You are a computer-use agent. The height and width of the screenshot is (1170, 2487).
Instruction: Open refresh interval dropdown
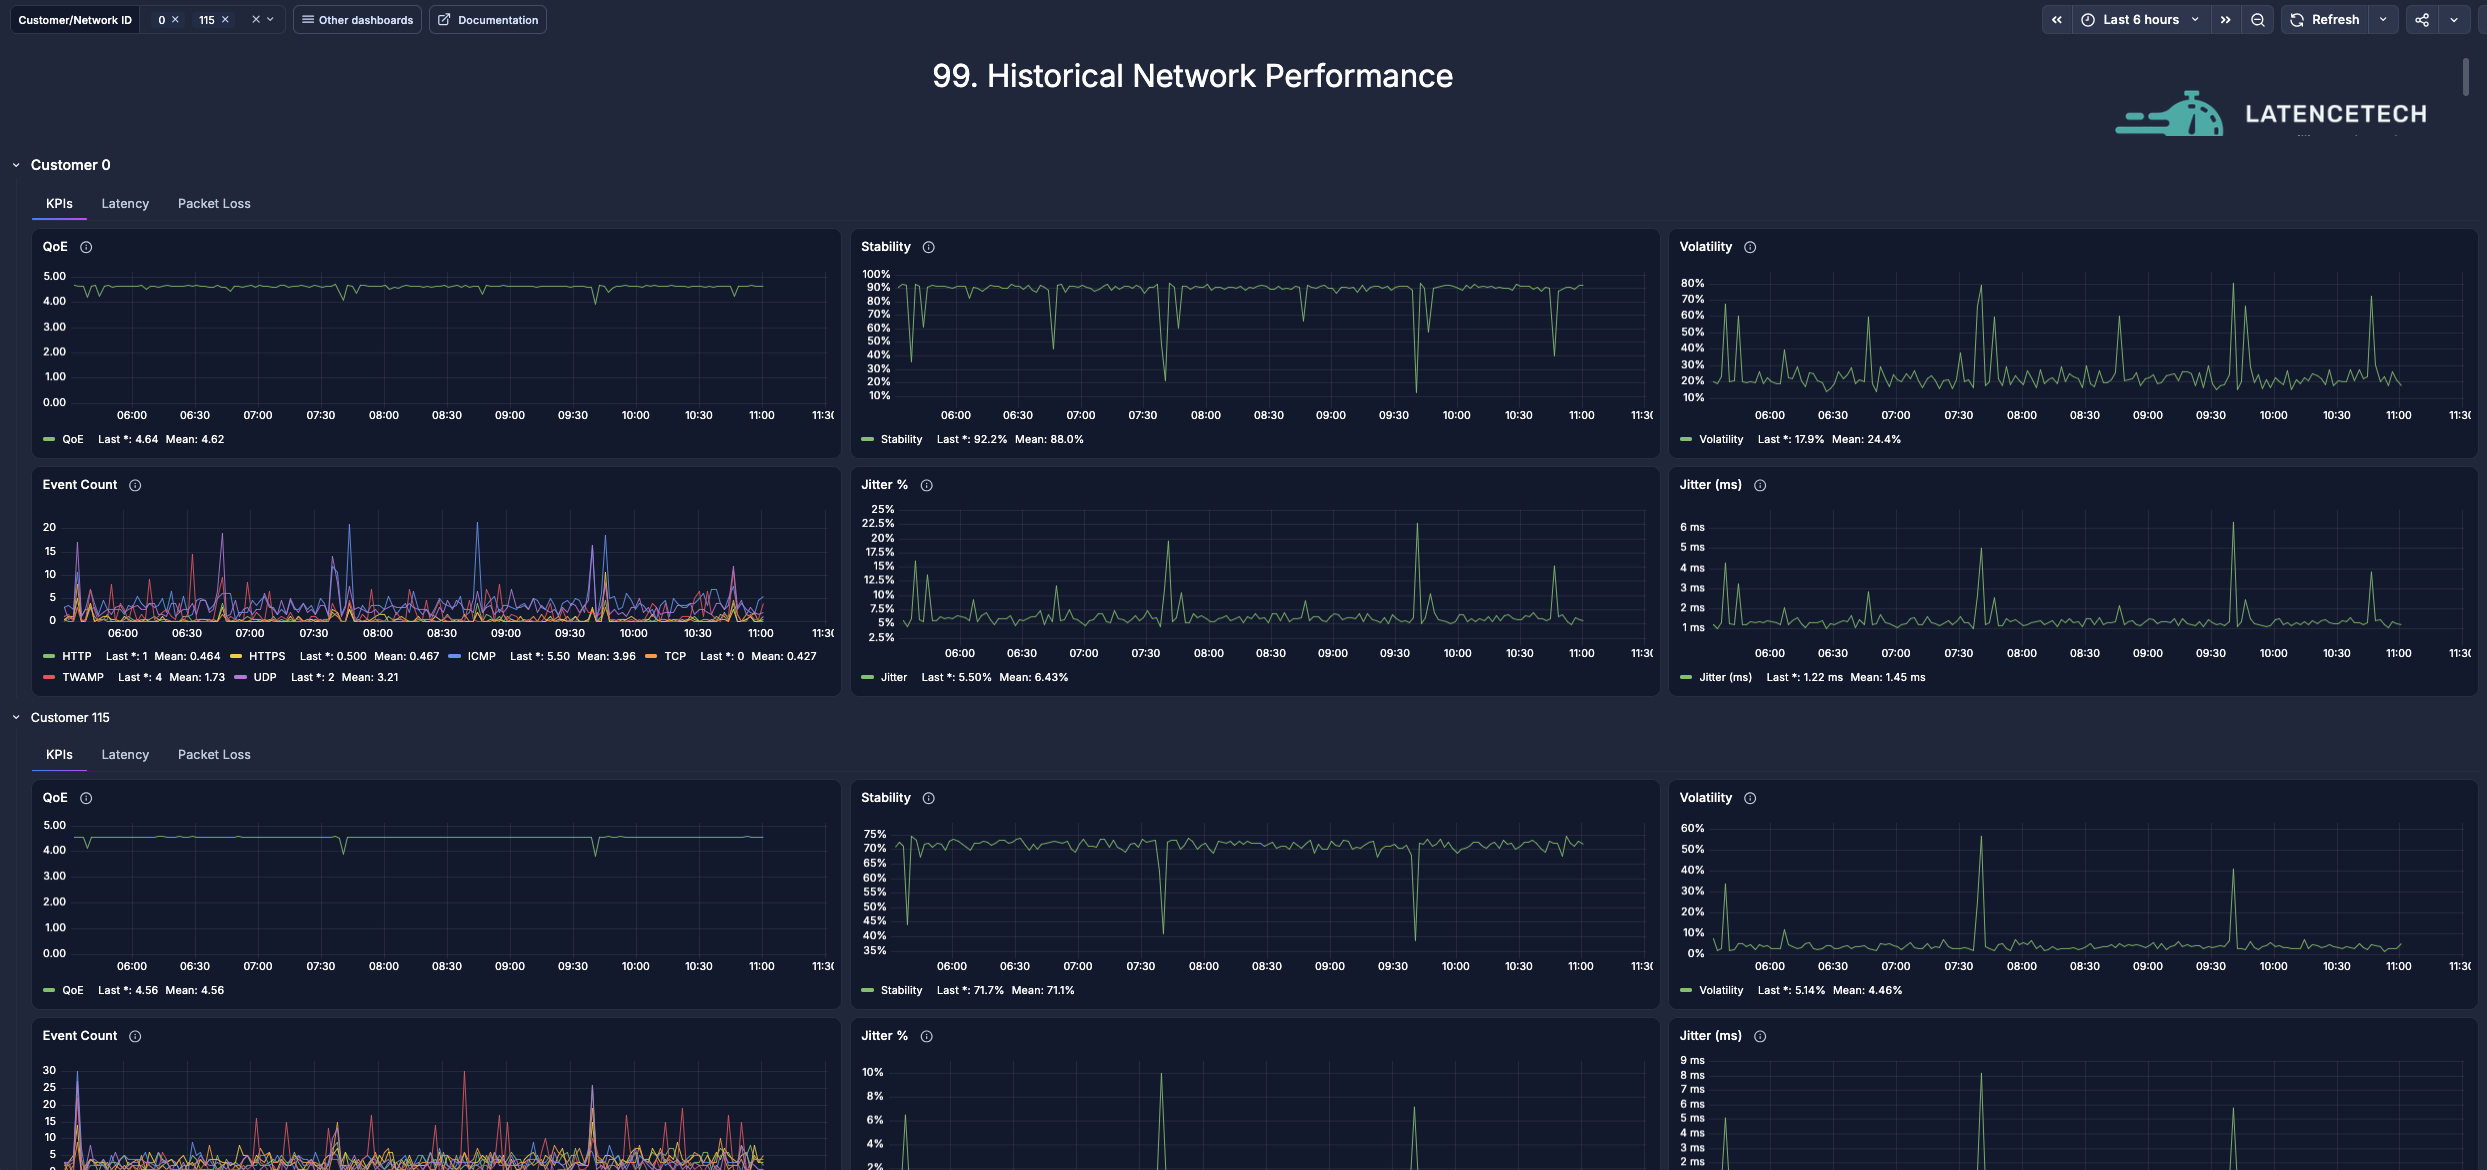(2383, 20)
